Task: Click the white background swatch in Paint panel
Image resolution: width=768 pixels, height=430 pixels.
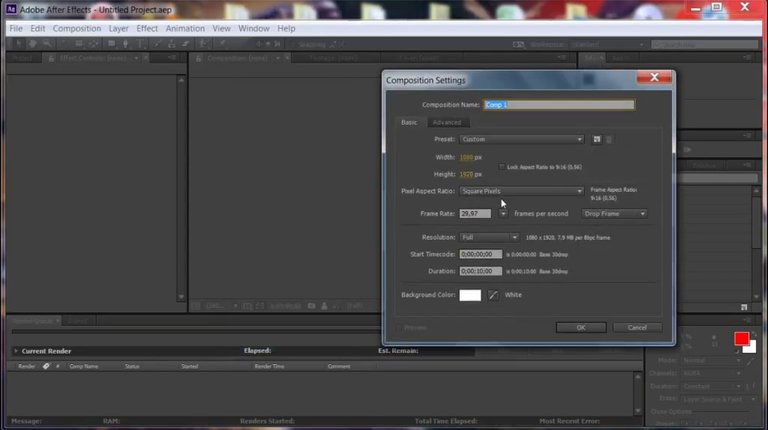Action: click(751, 347)
